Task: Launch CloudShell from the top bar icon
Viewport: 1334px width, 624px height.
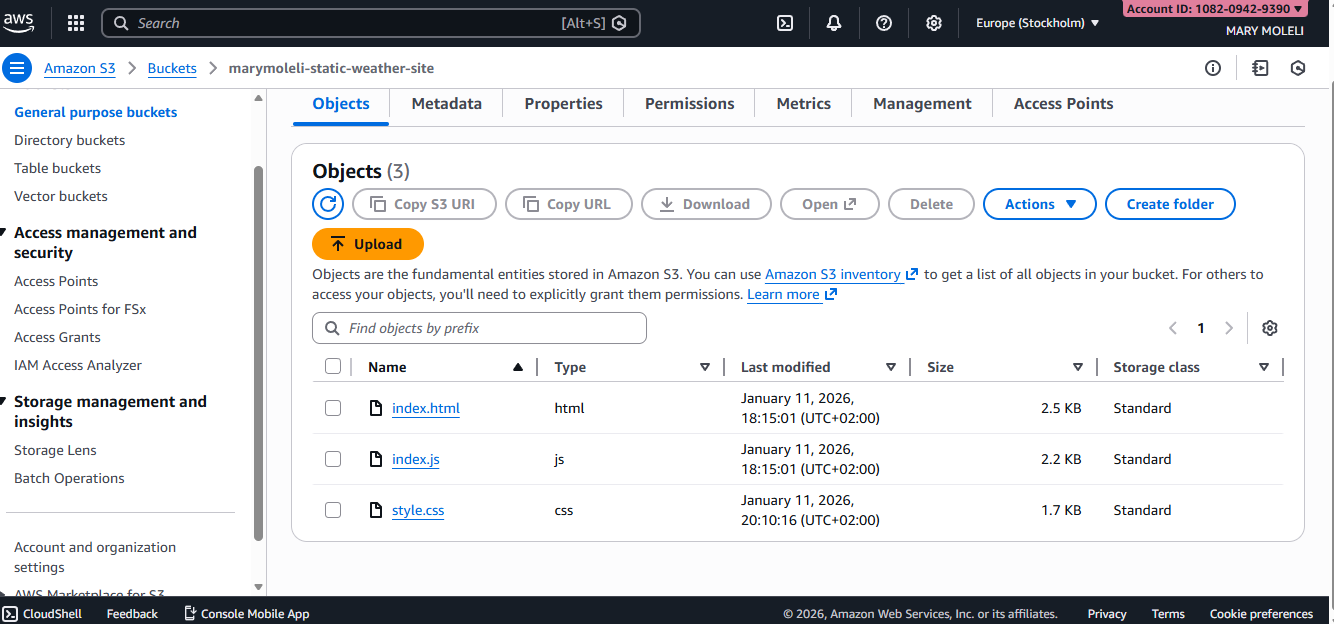Action: point(785,23)
